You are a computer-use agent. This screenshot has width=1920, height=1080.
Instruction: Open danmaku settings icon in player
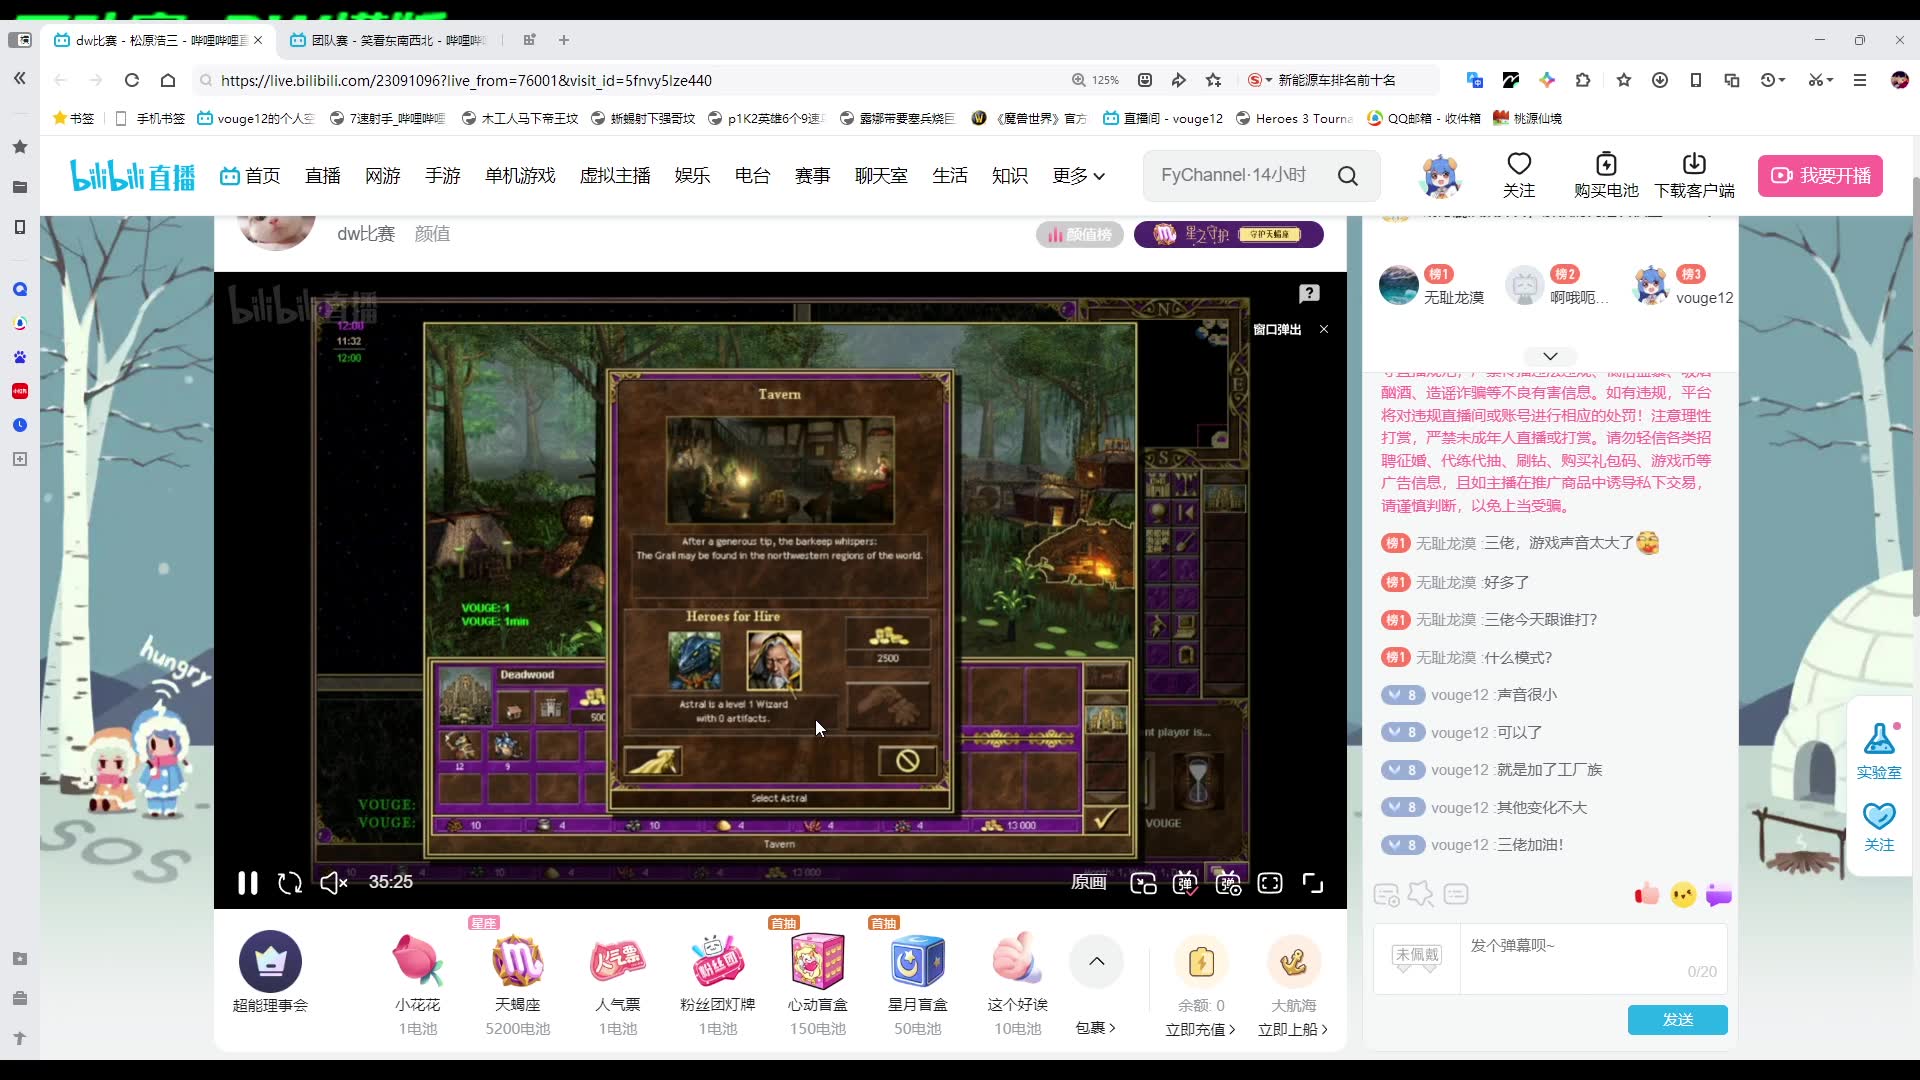(x=1228, y=883)
